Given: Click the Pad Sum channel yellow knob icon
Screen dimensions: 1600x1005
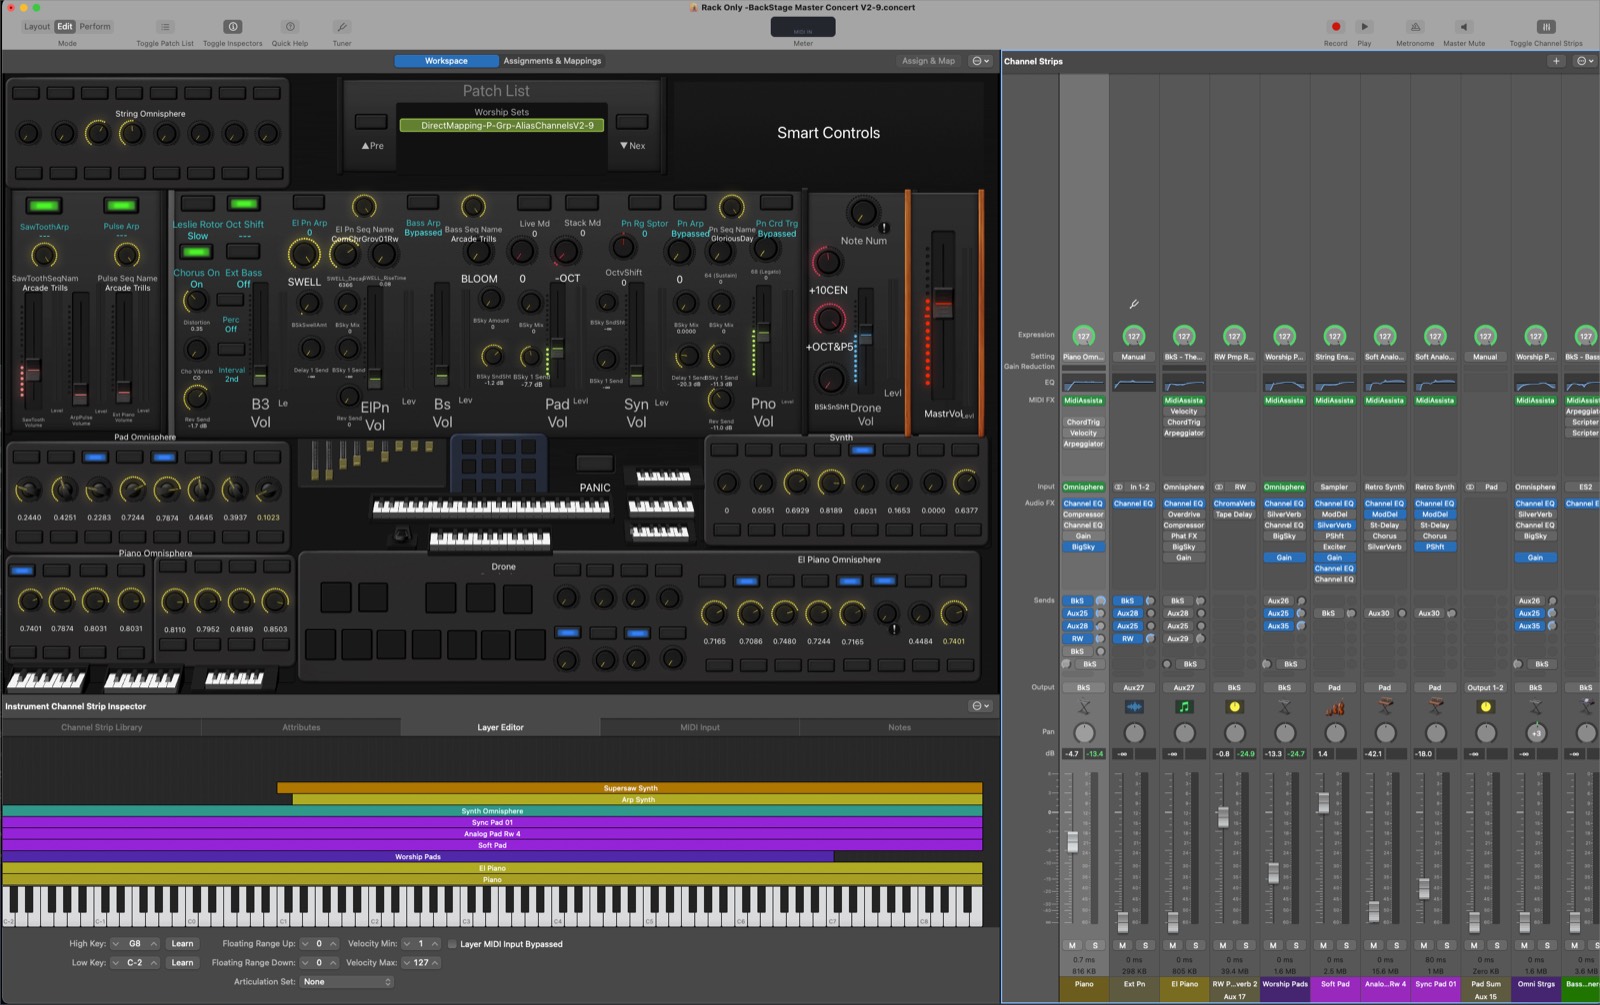Looking at the screenshot, I should pos(1486,707).
